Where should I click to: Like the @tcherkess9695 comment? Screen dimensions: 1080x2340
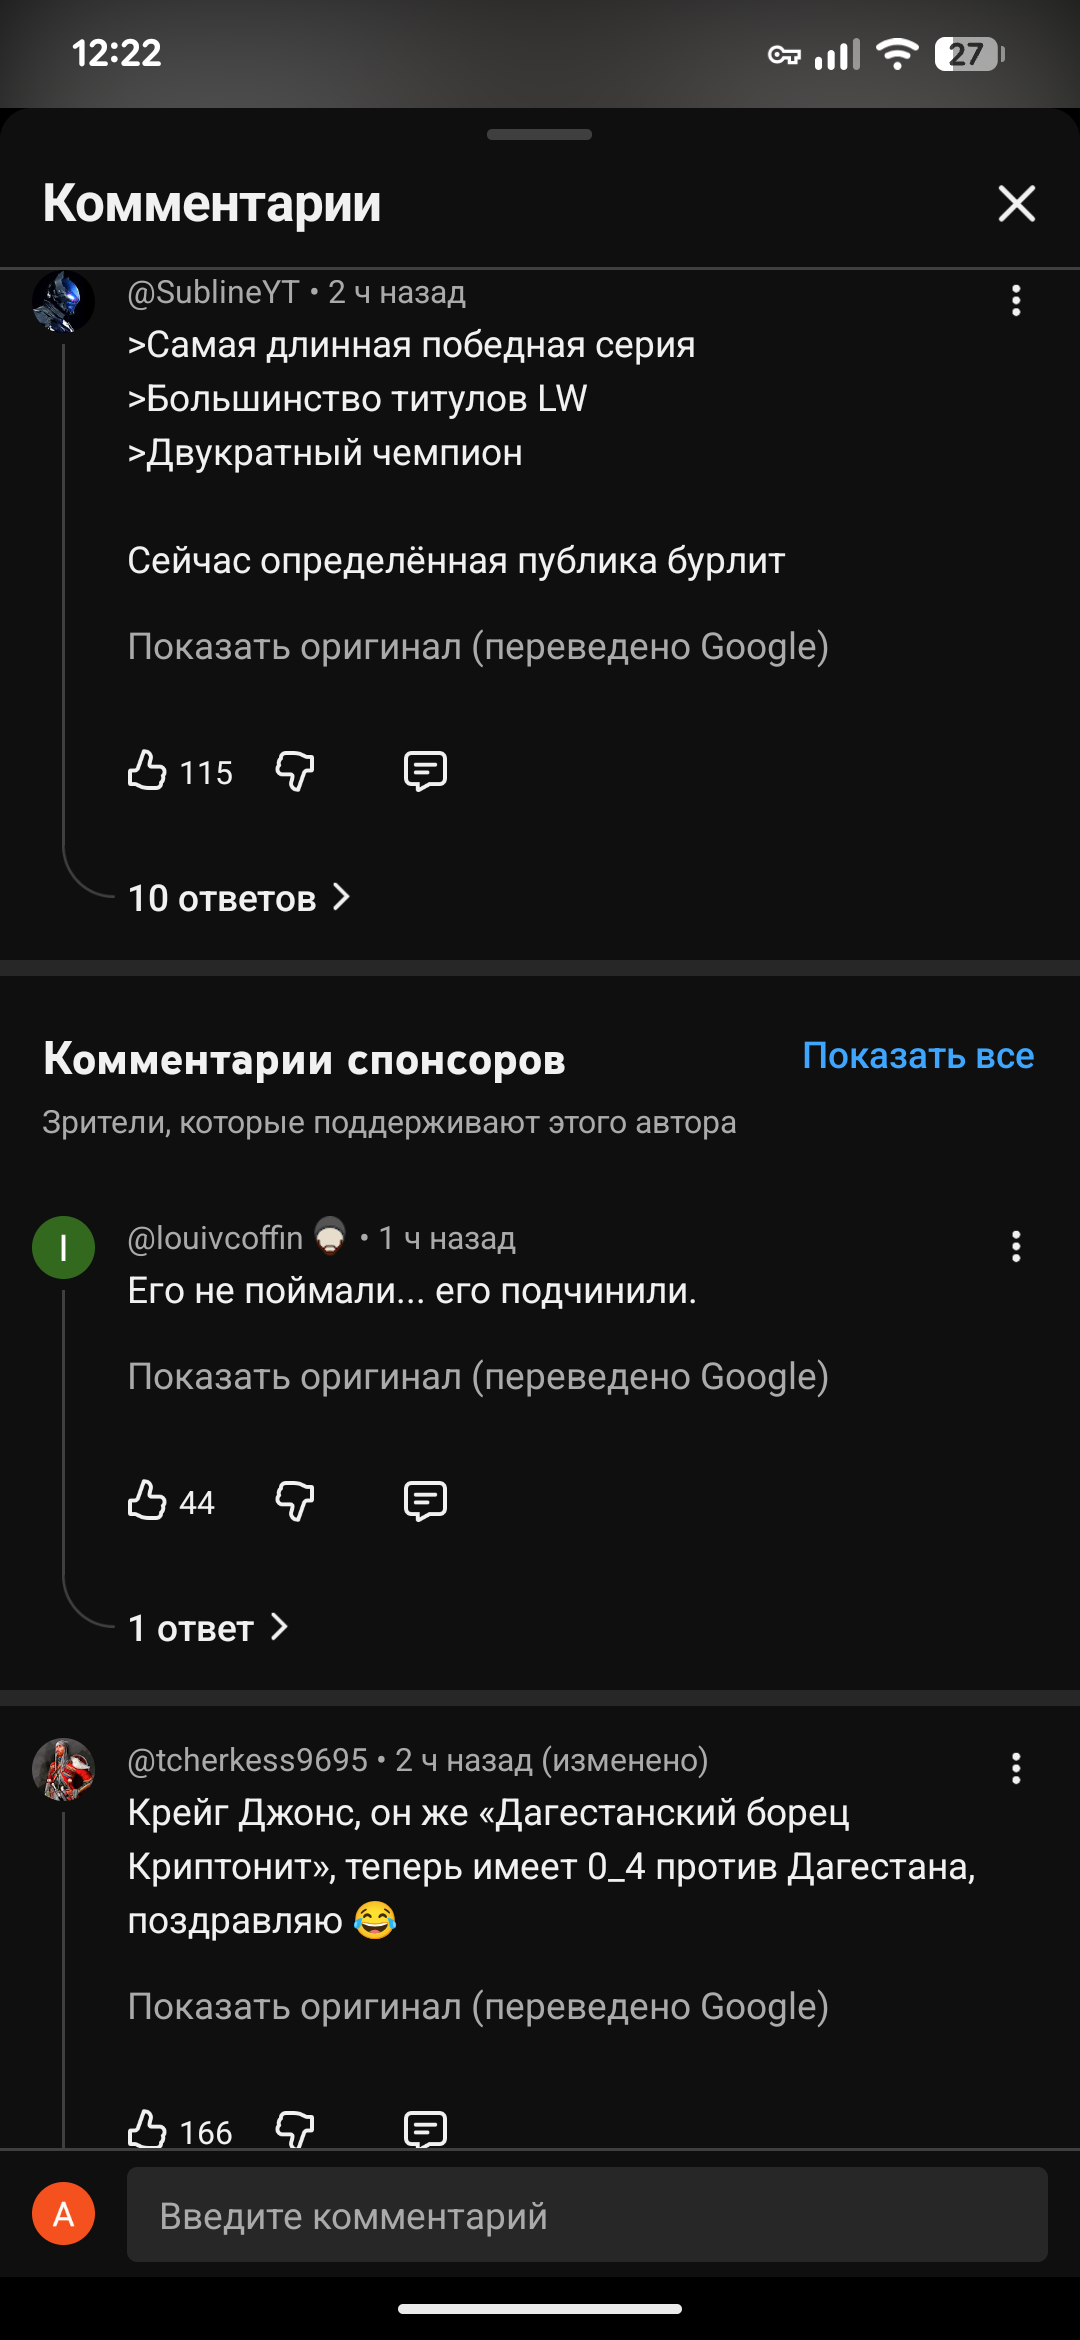click(x=147, y=2129)
